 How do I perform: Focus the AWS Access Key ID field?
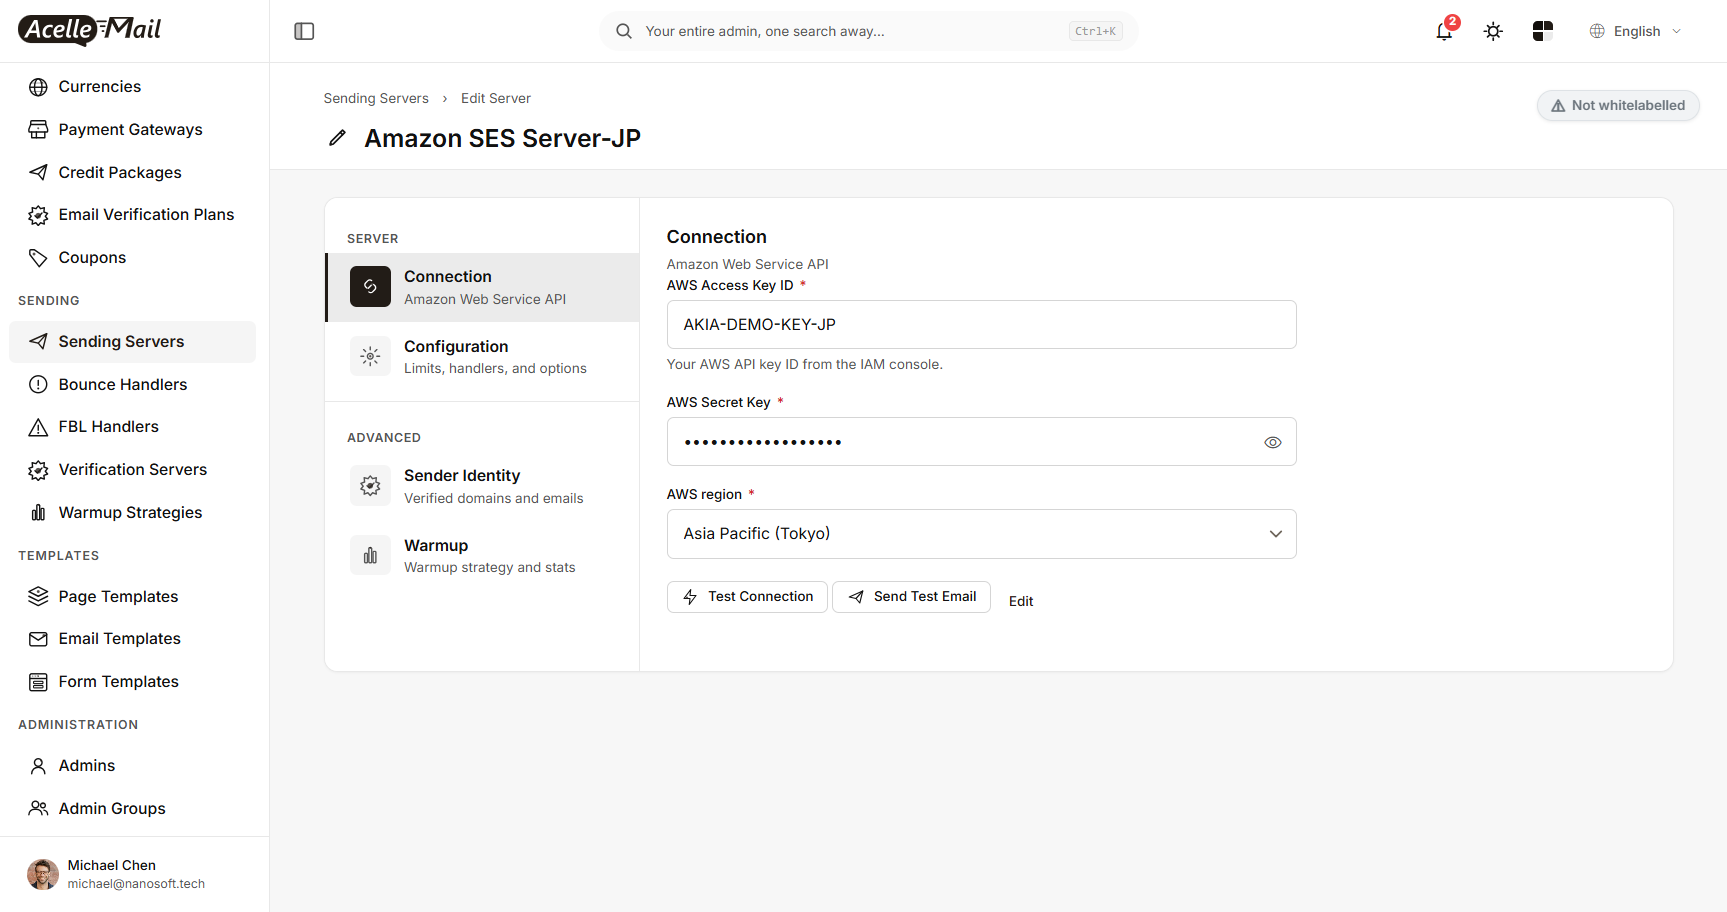[x=981, y=325]
